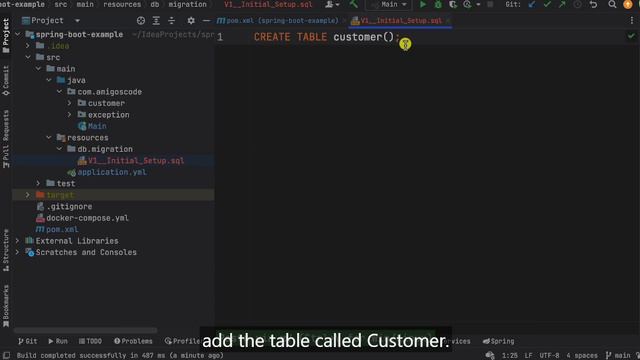Collapse the java folder

coord(49,80)
